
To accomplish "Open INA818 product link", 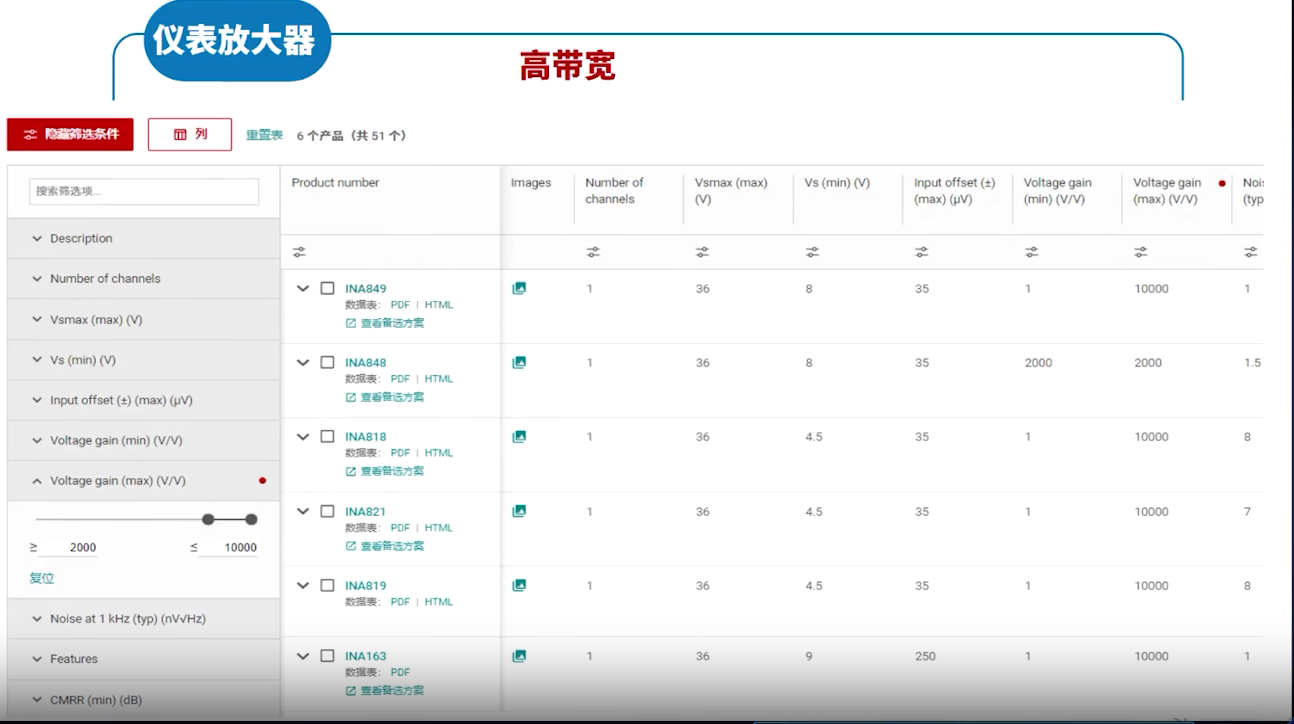I will pyautogui.click(x=365, y=437).
